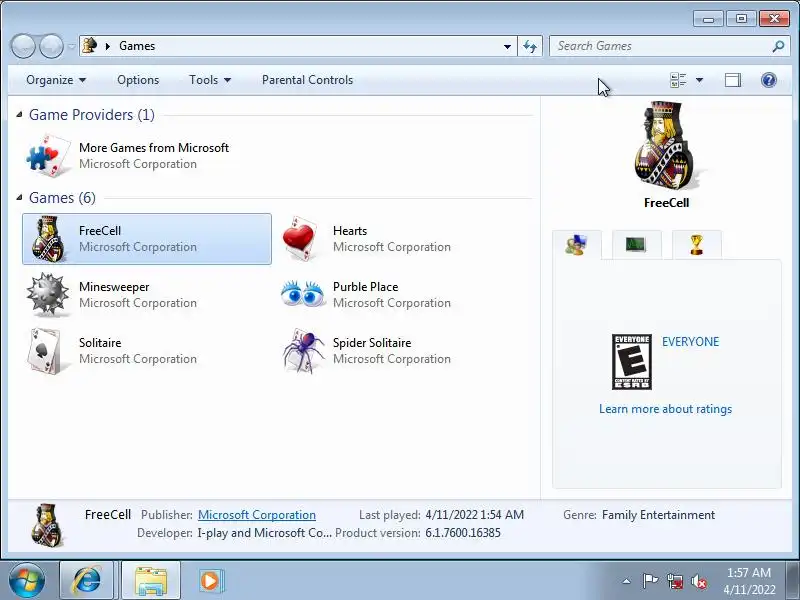Screen dimensions: 800x600
Task: Select the Spider Solitaire spider icon
Action: (304, 351)
